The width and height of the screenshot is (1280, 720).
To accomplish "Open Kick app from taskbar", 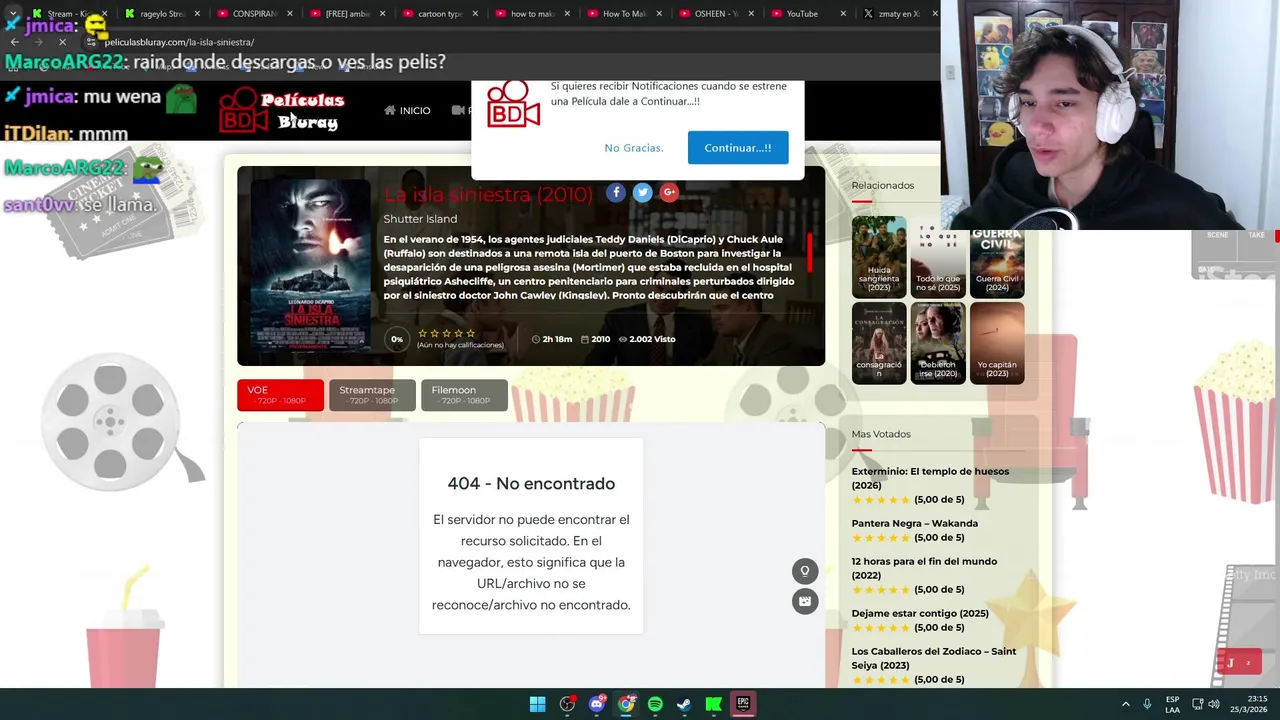I will click(x=714, y=704).
